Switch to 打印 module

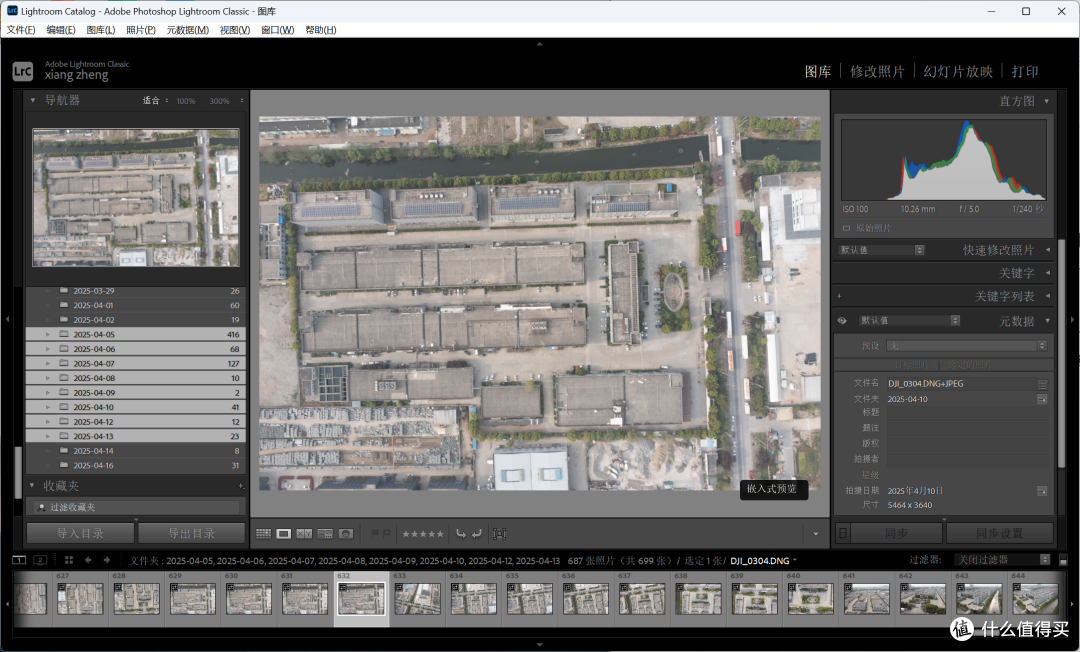click(1024, 72)
